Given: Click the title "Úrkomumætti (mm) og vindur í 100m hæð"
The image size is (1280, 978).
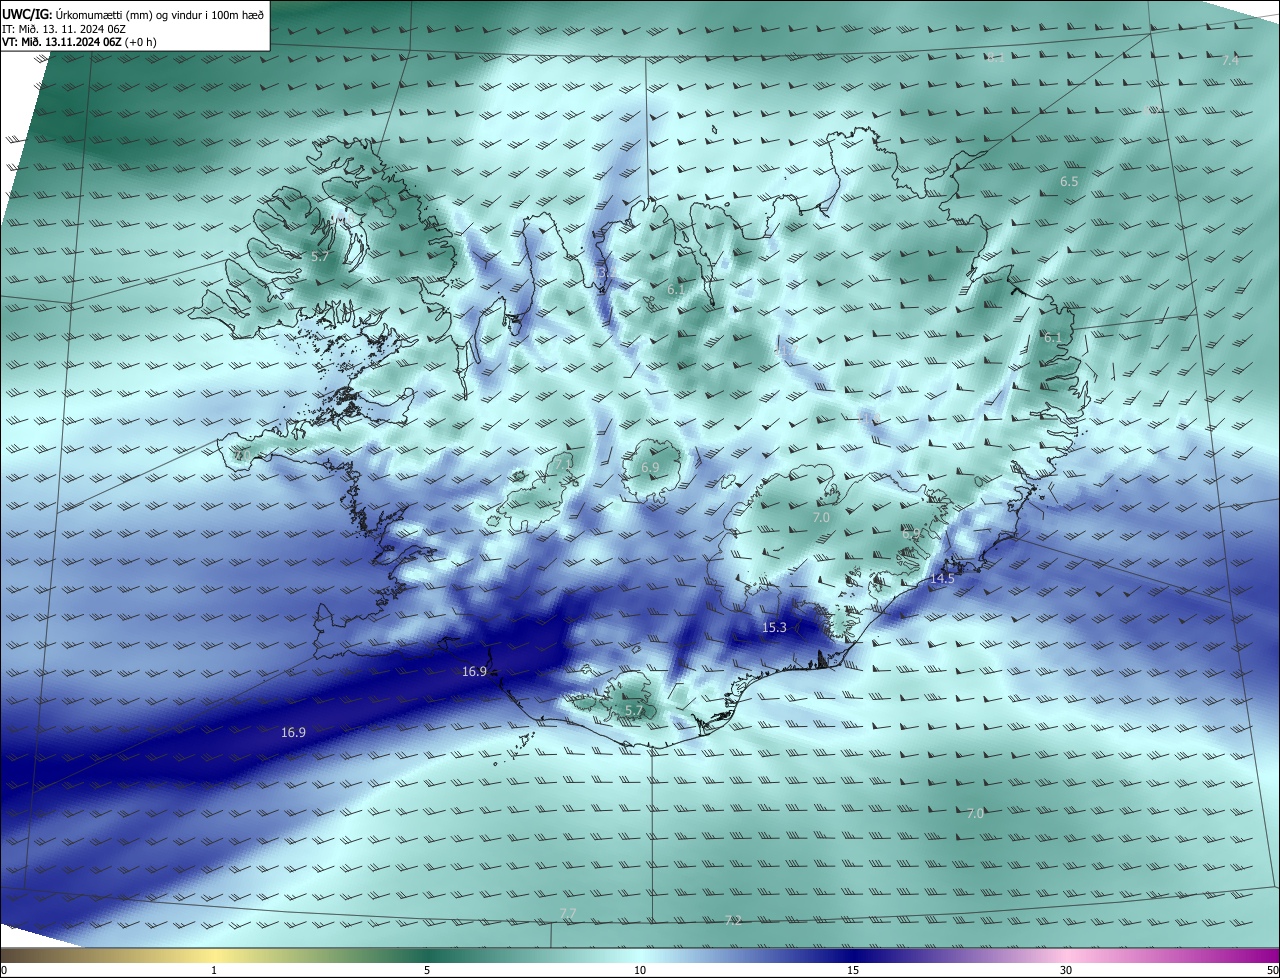Looking at the screenshot, I should coord(161,14).
